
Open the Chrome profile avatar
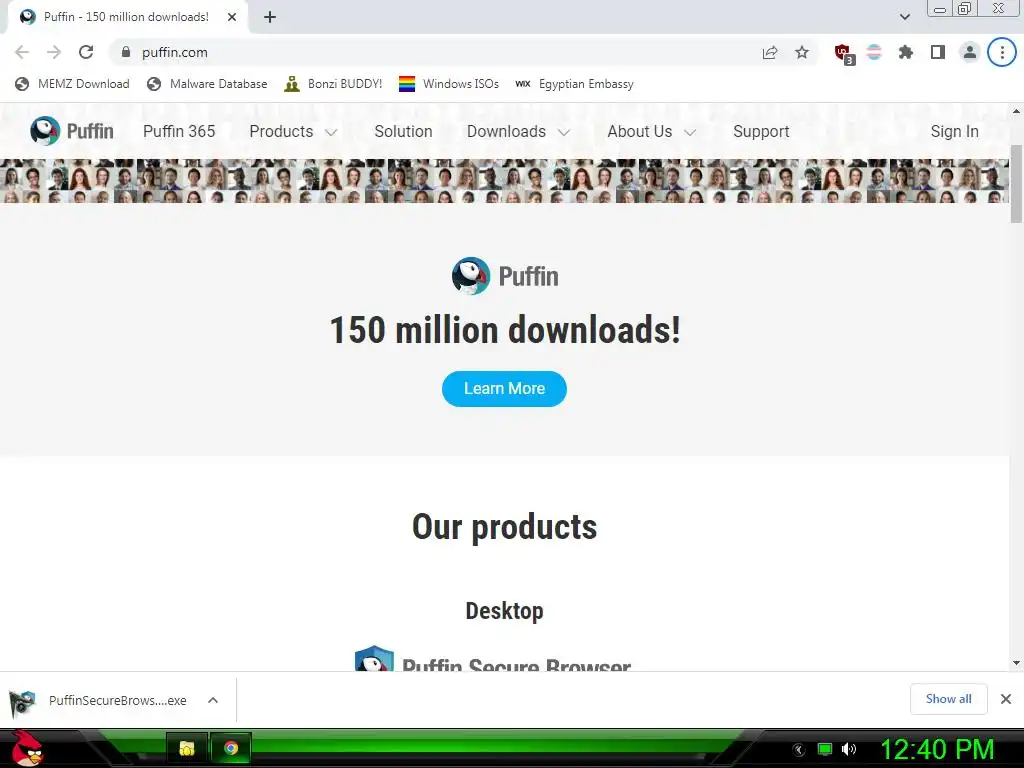tap(970, 52)
